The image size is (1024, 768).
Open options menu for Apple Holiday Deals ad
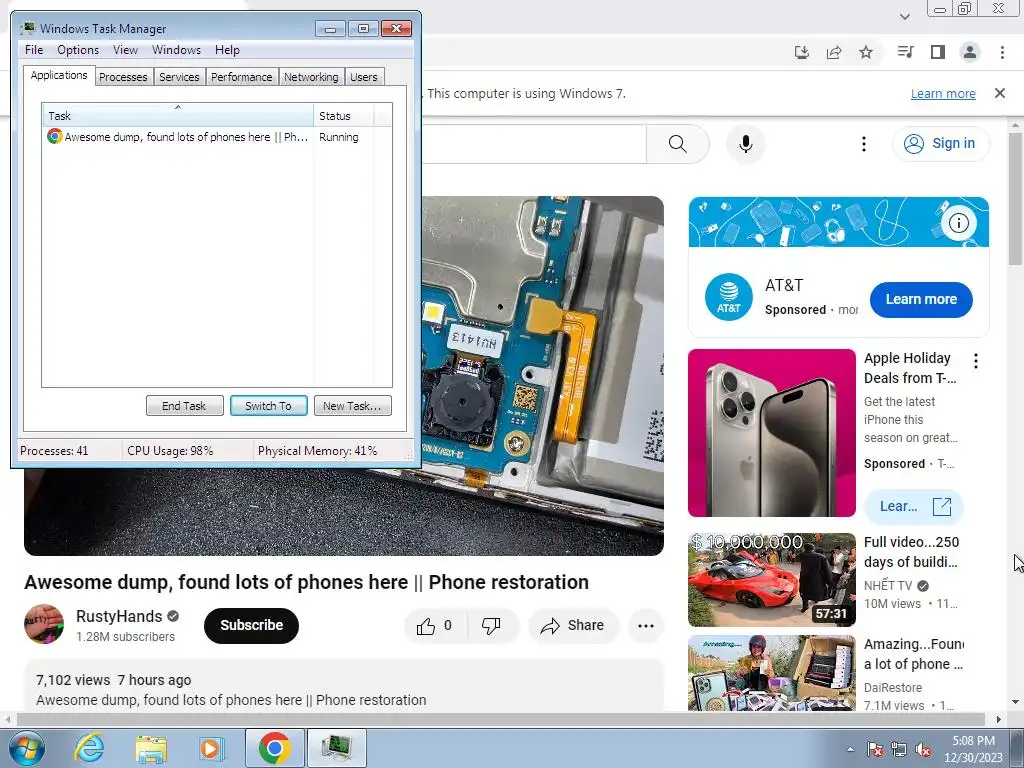tap(976, 361)
